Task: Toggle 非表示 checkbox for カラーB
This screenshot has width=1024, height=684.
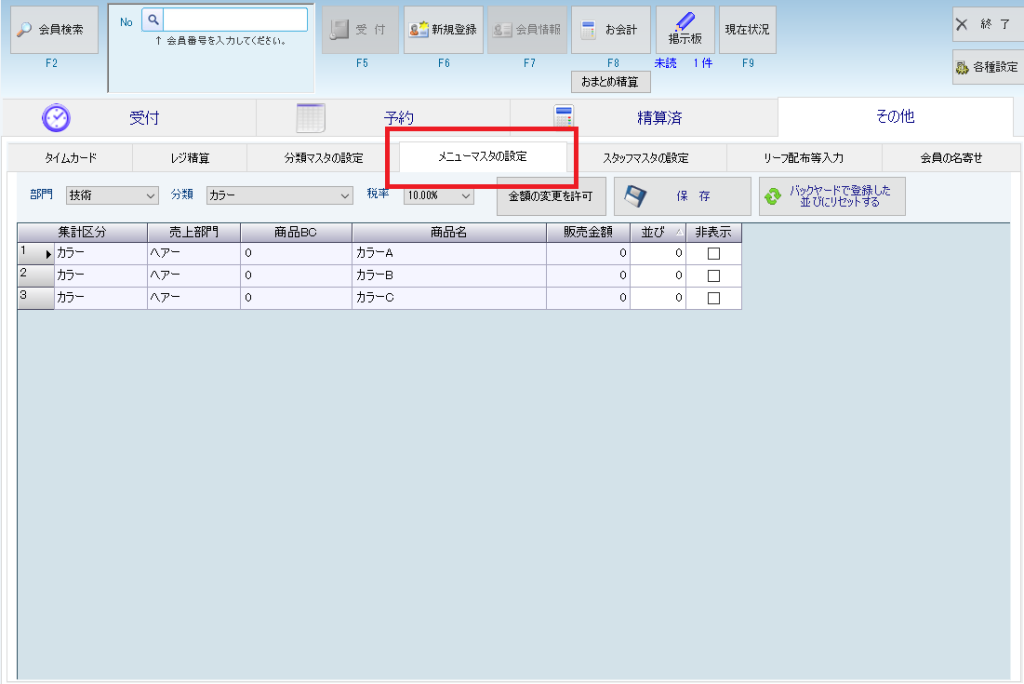Action: coord(713,276)
